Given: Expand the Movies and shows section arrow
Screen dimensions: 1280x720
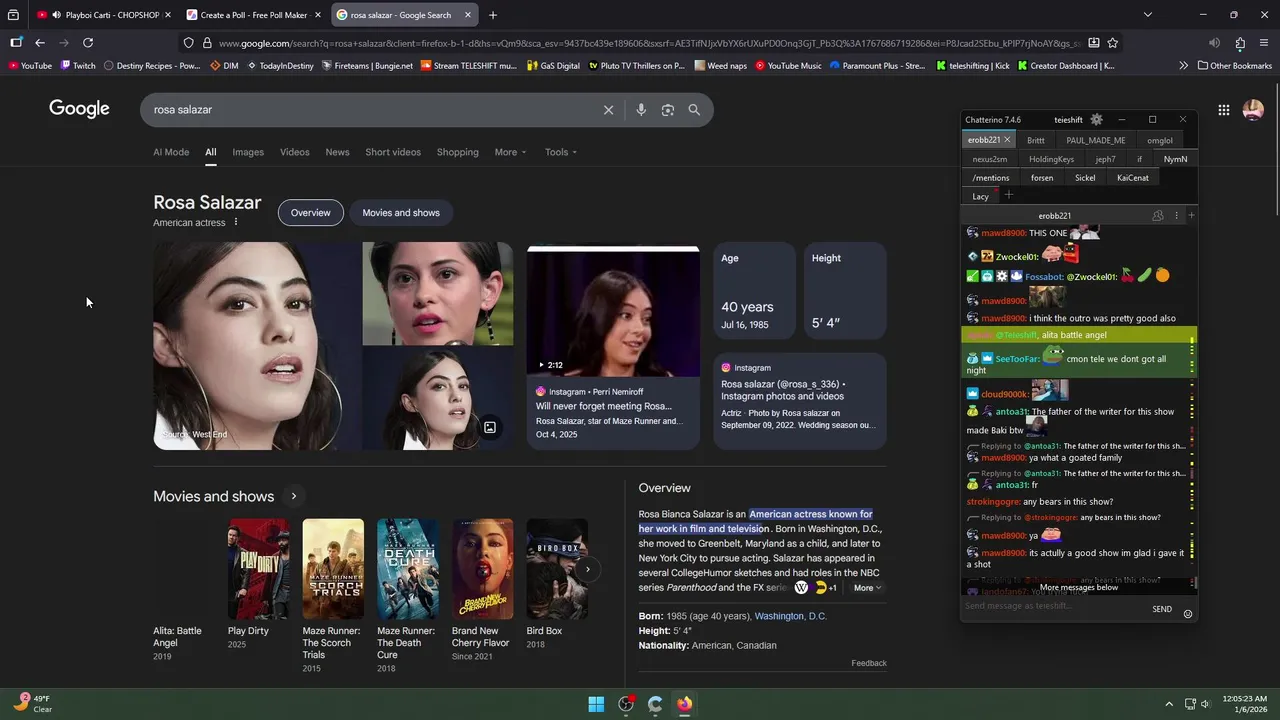Looking at the screenshot, I should pos(293,497).
